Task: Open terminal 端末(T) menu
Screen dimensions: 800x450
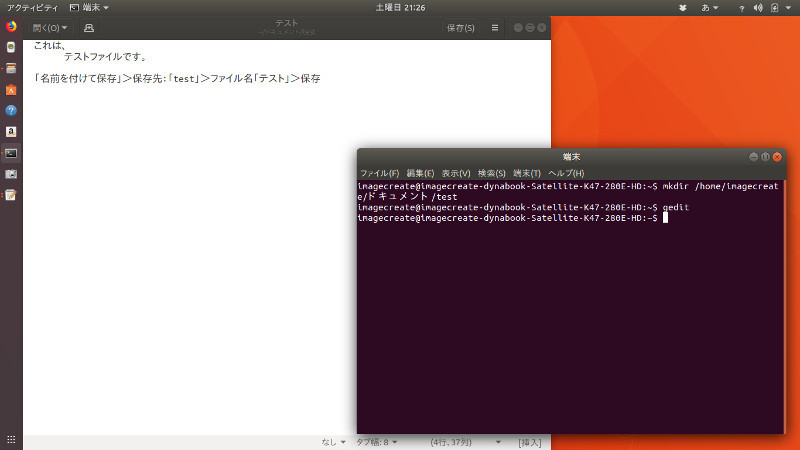Action: tap(527, 173)
